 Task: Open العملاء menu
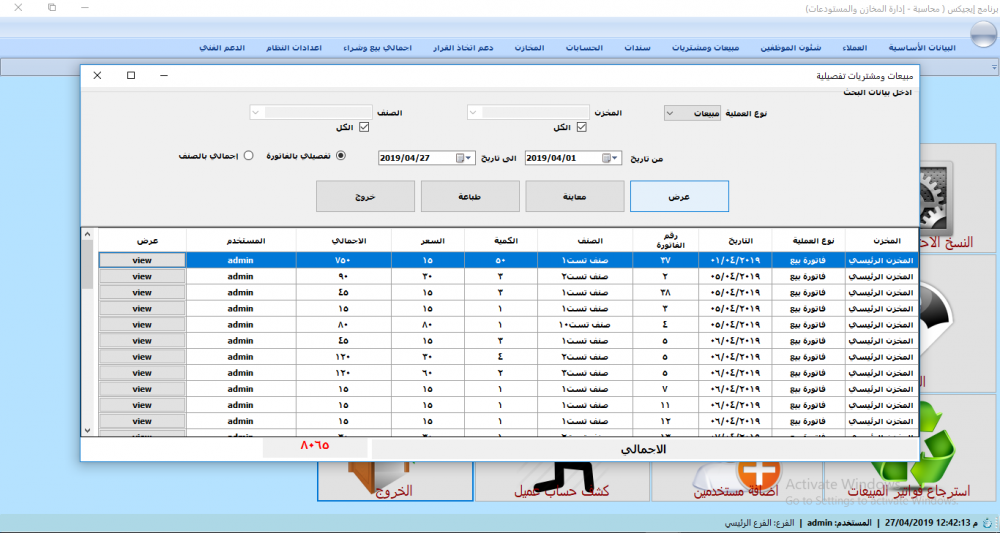tap(854, 48)
